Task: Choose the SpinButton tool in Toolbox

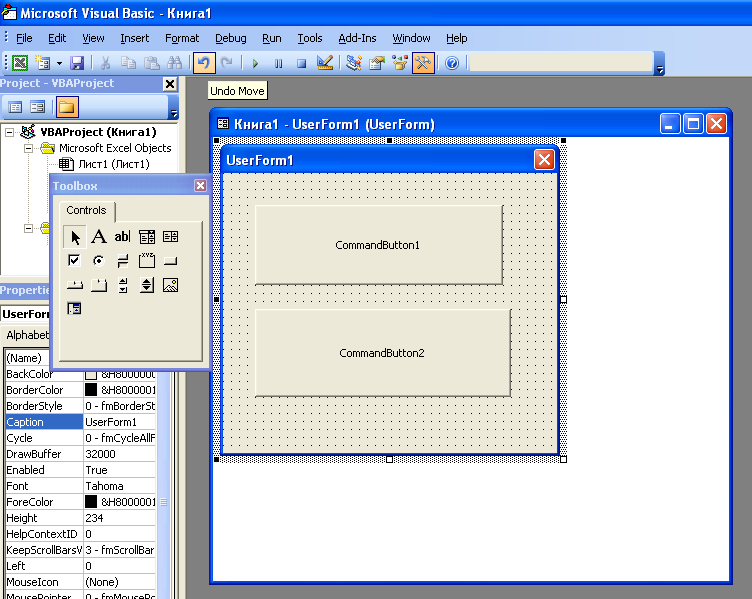Action: click(147, 285)
